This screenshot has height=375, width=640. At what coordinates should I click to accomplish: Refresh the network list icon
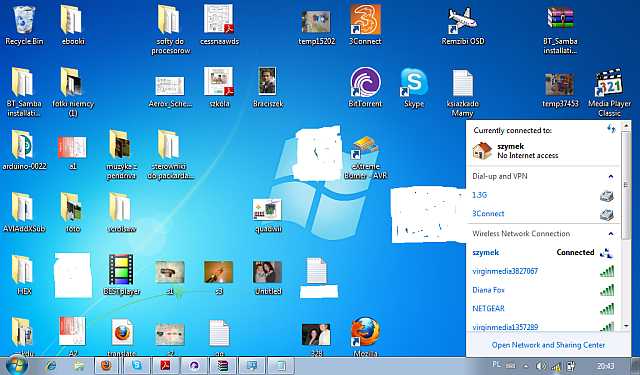click(611, 129)
